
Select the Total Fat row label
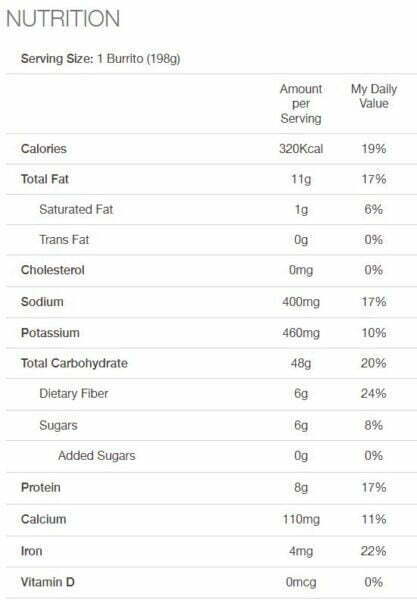pyautogui.click(x=45, y=179)
